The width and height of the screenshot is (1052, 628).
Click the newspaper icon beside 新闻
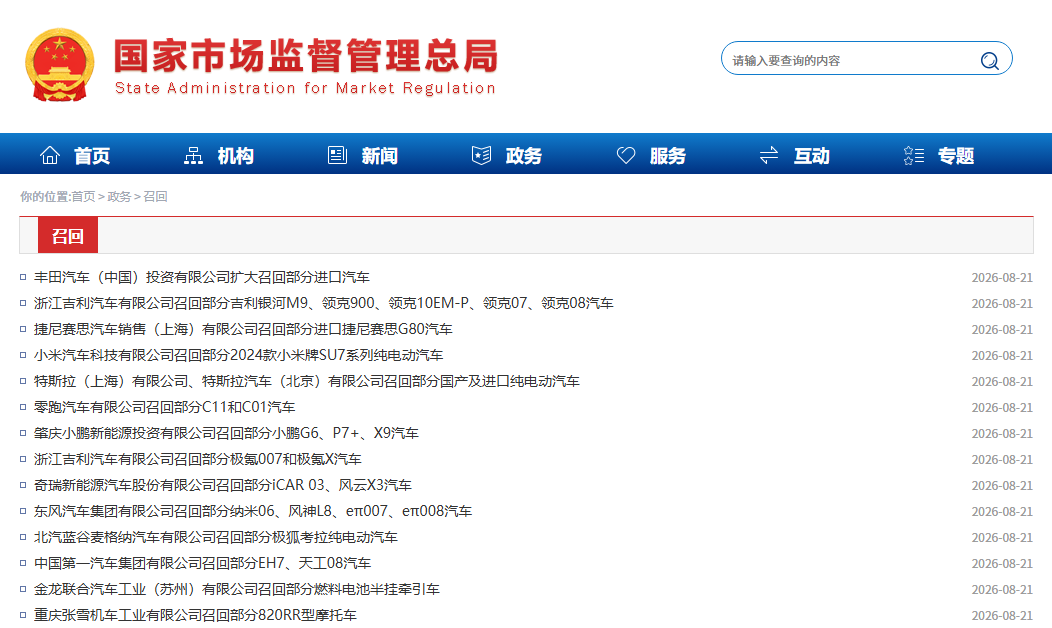(337, 155)
